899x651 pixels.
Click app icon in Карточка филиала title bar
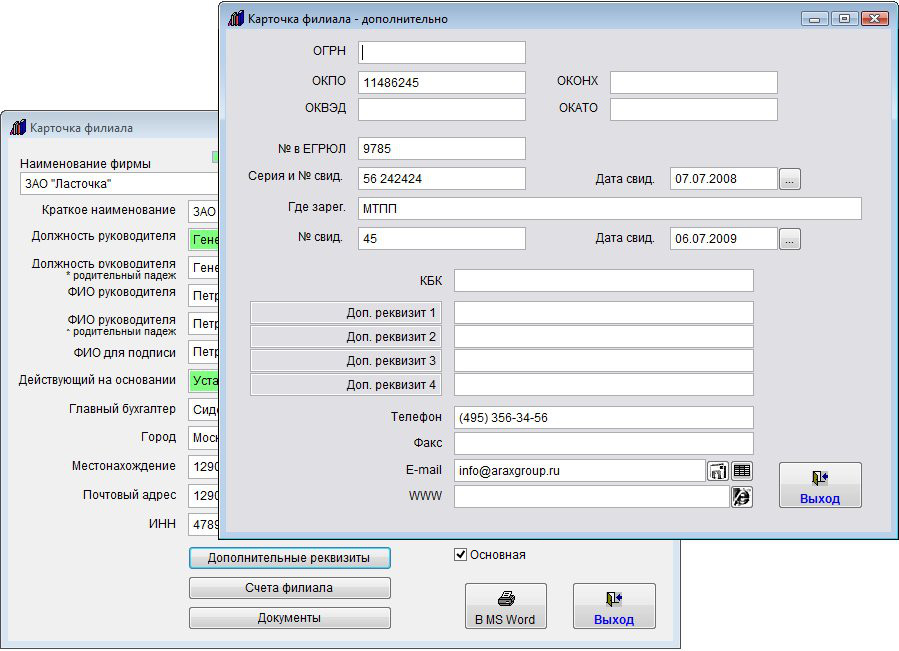[18, 127]
